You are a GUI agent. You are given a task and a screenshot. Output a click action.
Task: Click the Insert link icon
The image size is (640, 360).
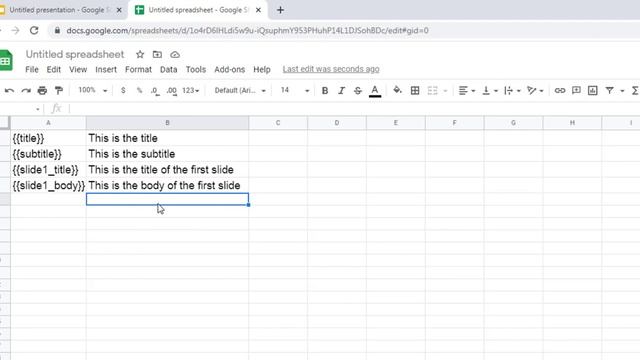(560, 91)
